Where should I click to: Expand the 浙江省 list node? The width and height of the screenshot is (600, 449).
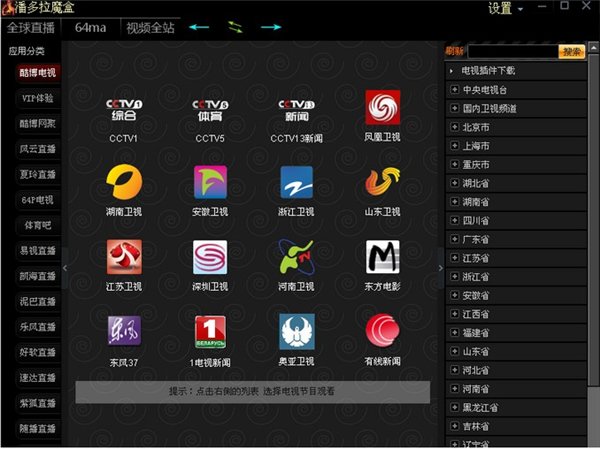coord(454,276)
